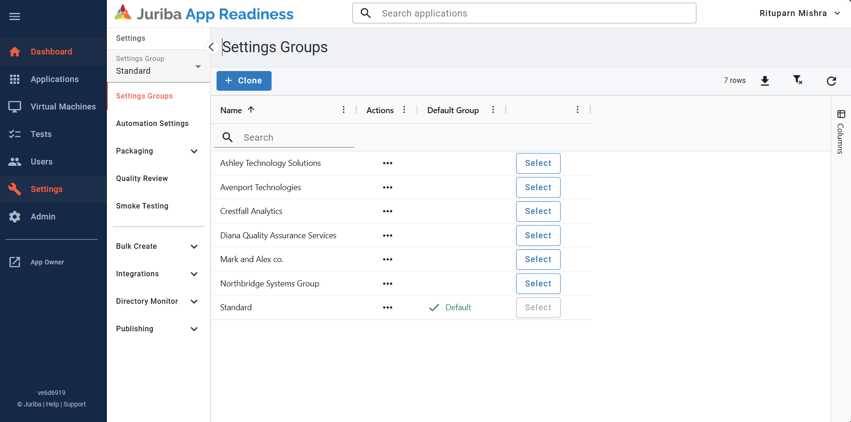Expand the Publishing section

click(x=194, y=329)
